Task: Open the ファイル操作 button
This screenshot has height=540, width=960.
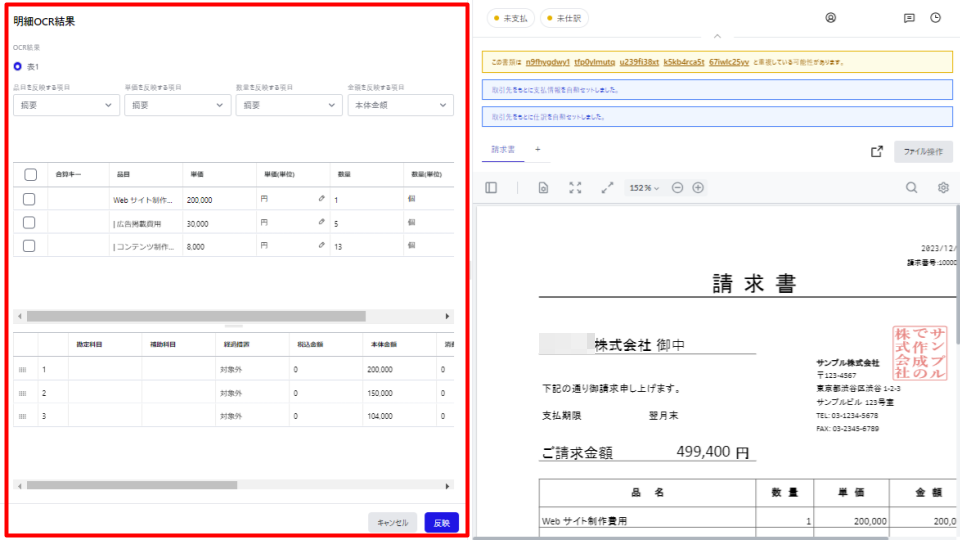Action: [x=923, y=151]
